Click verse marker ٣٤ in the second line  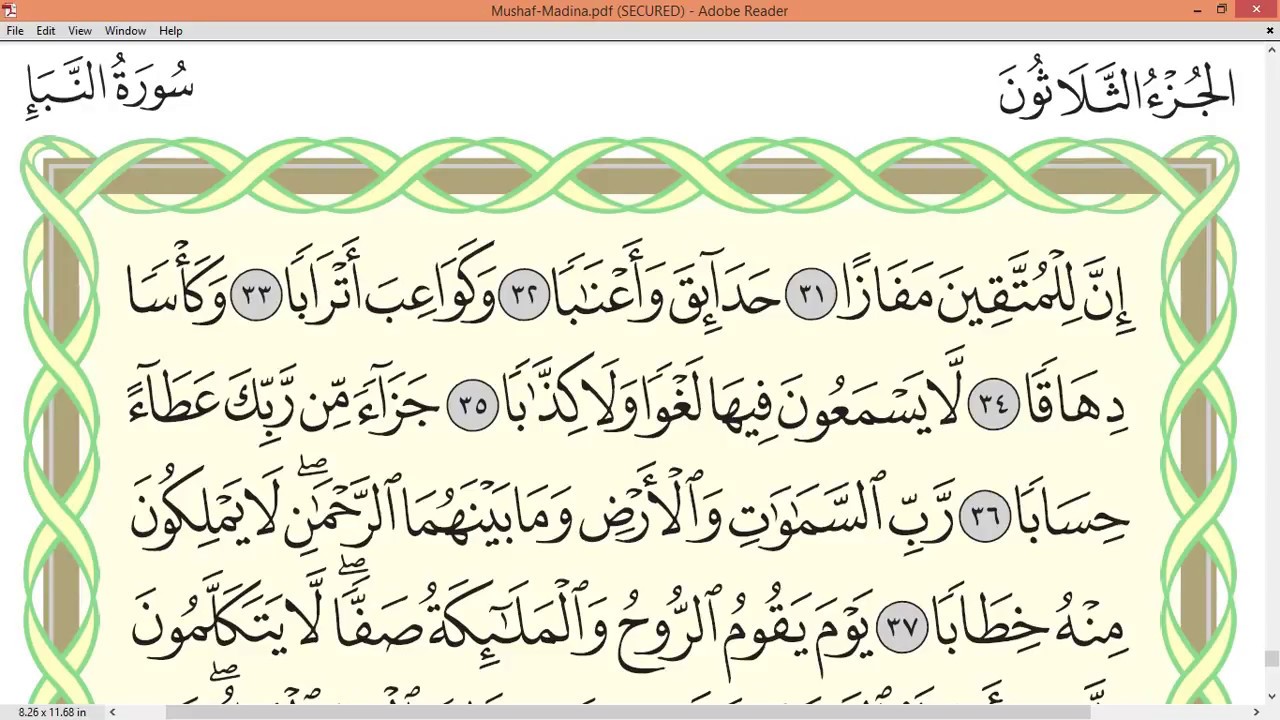[x=992, y=405]
